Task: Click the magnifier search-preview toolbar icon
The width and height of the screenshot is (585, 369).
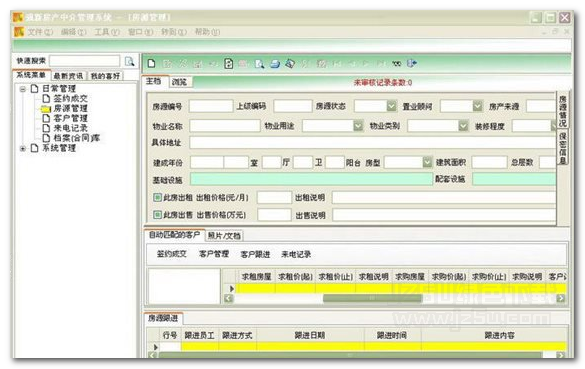Action: point(259,64)
